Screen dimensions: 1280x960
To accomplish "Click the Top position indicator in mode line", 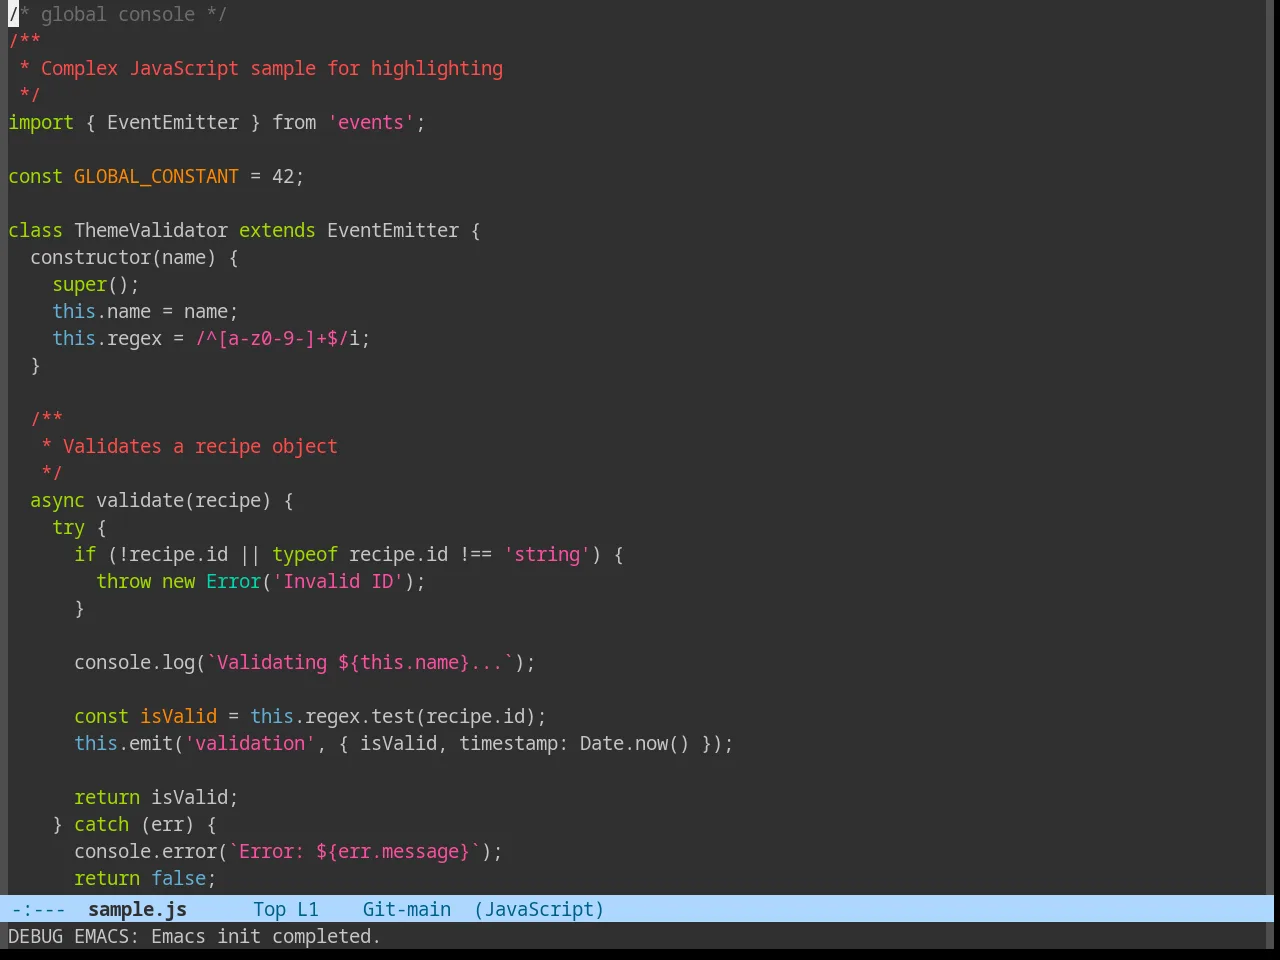I will click(269, 909).
